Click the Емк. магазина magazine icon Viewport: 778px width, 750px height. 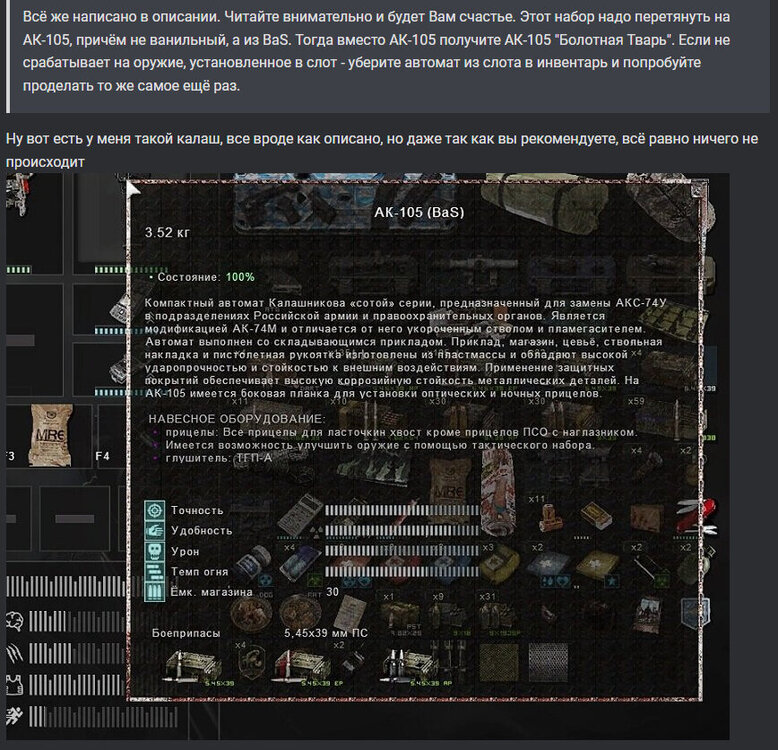[x=155, y=591]
